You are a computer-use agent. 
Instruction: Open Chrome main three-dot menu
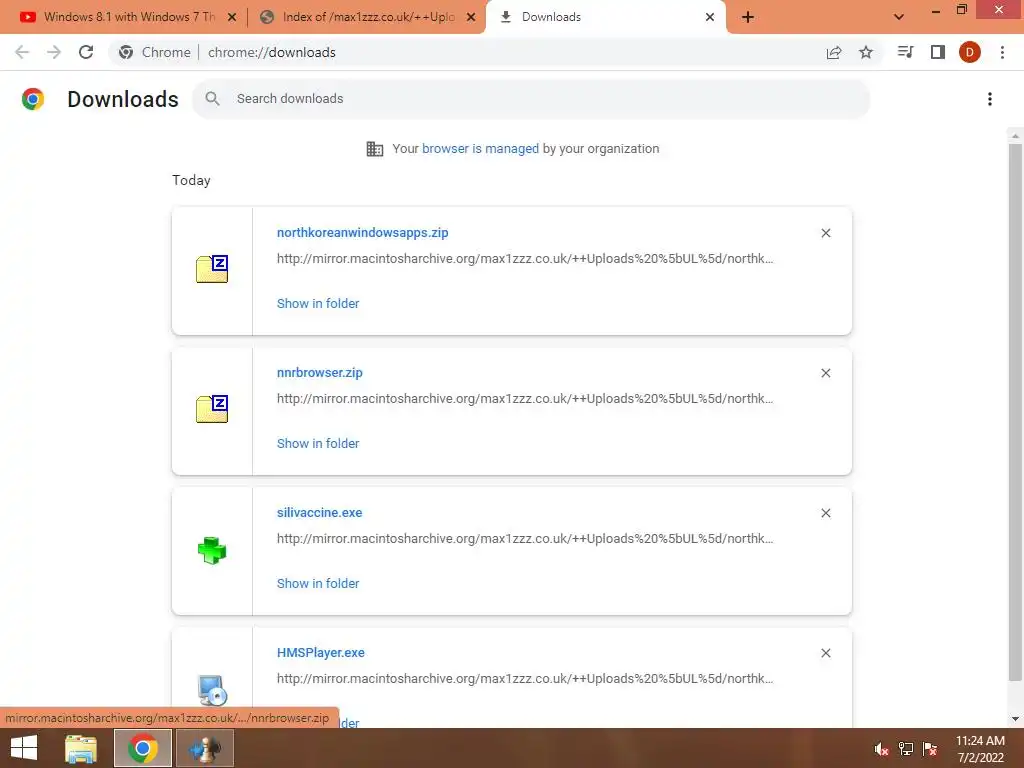[1002, 52]
